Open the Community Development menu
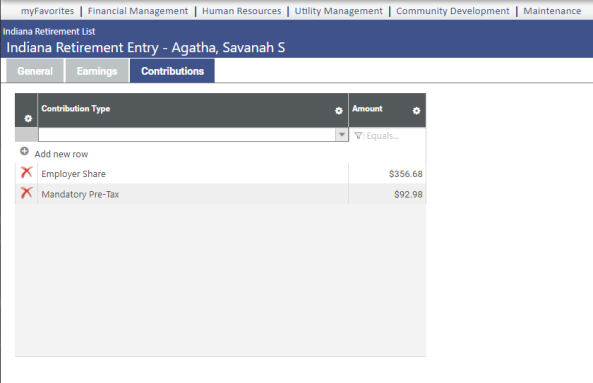 453,11
